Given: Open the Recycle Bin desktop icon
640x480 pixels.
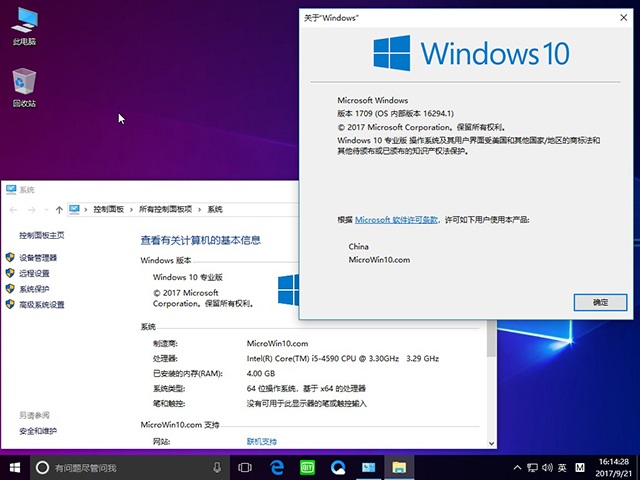Looking at the screenshot, I should click(24, 87).
